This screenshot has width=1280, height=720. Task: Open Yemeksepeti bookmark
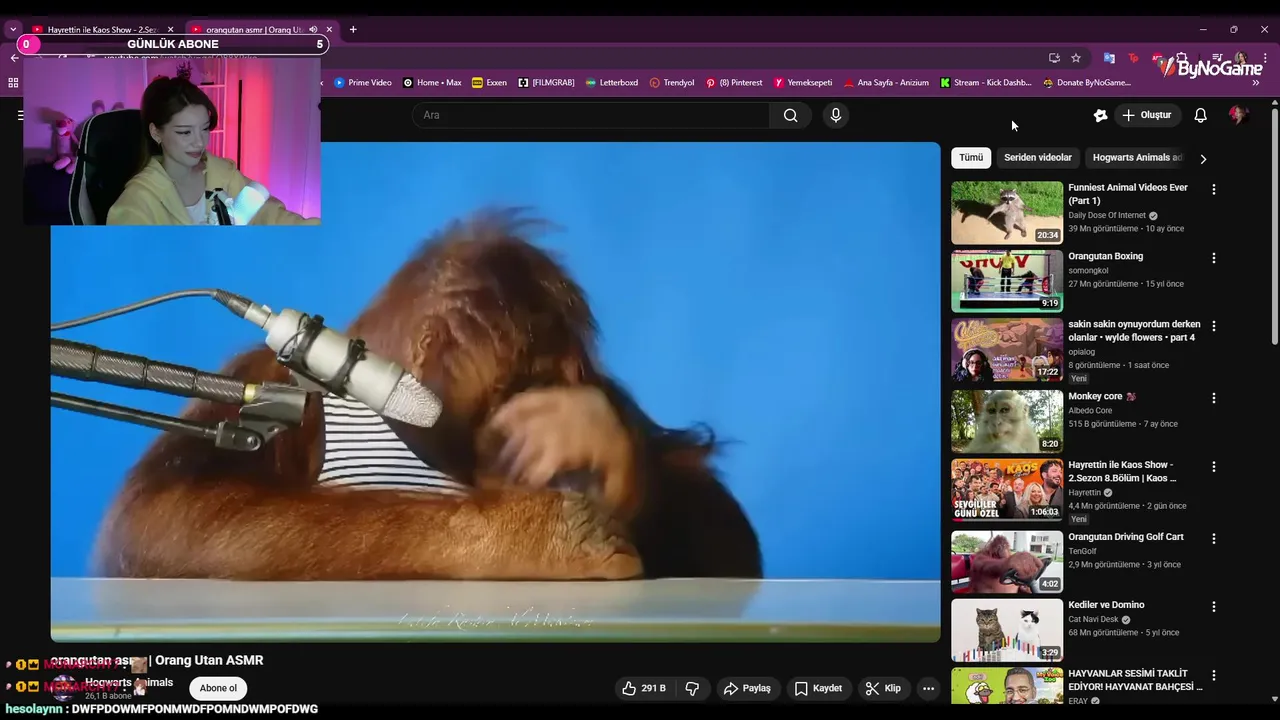click(803, 83)
